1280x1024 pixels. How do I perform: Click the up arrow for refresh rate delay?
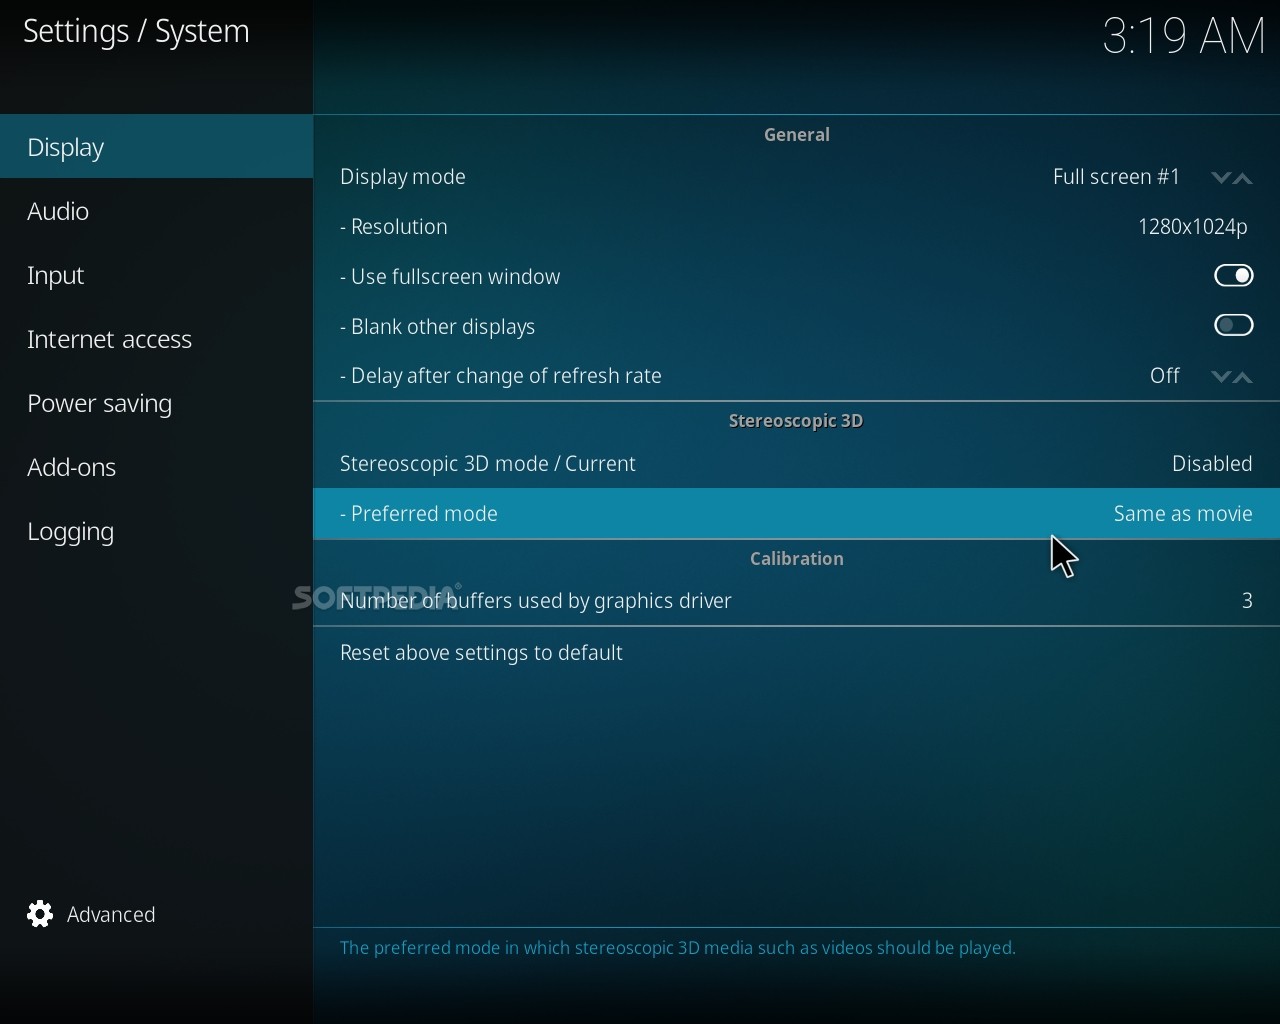coord(1244,377)
